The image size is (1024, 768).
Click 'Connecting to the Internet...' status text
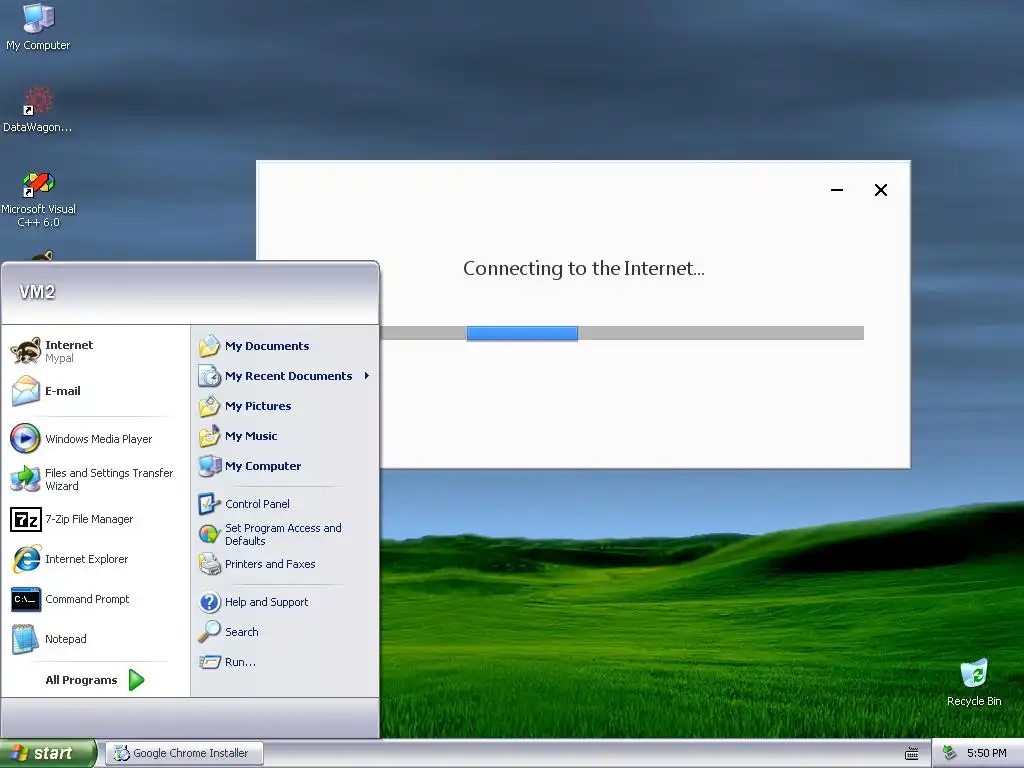click(584, 268)
